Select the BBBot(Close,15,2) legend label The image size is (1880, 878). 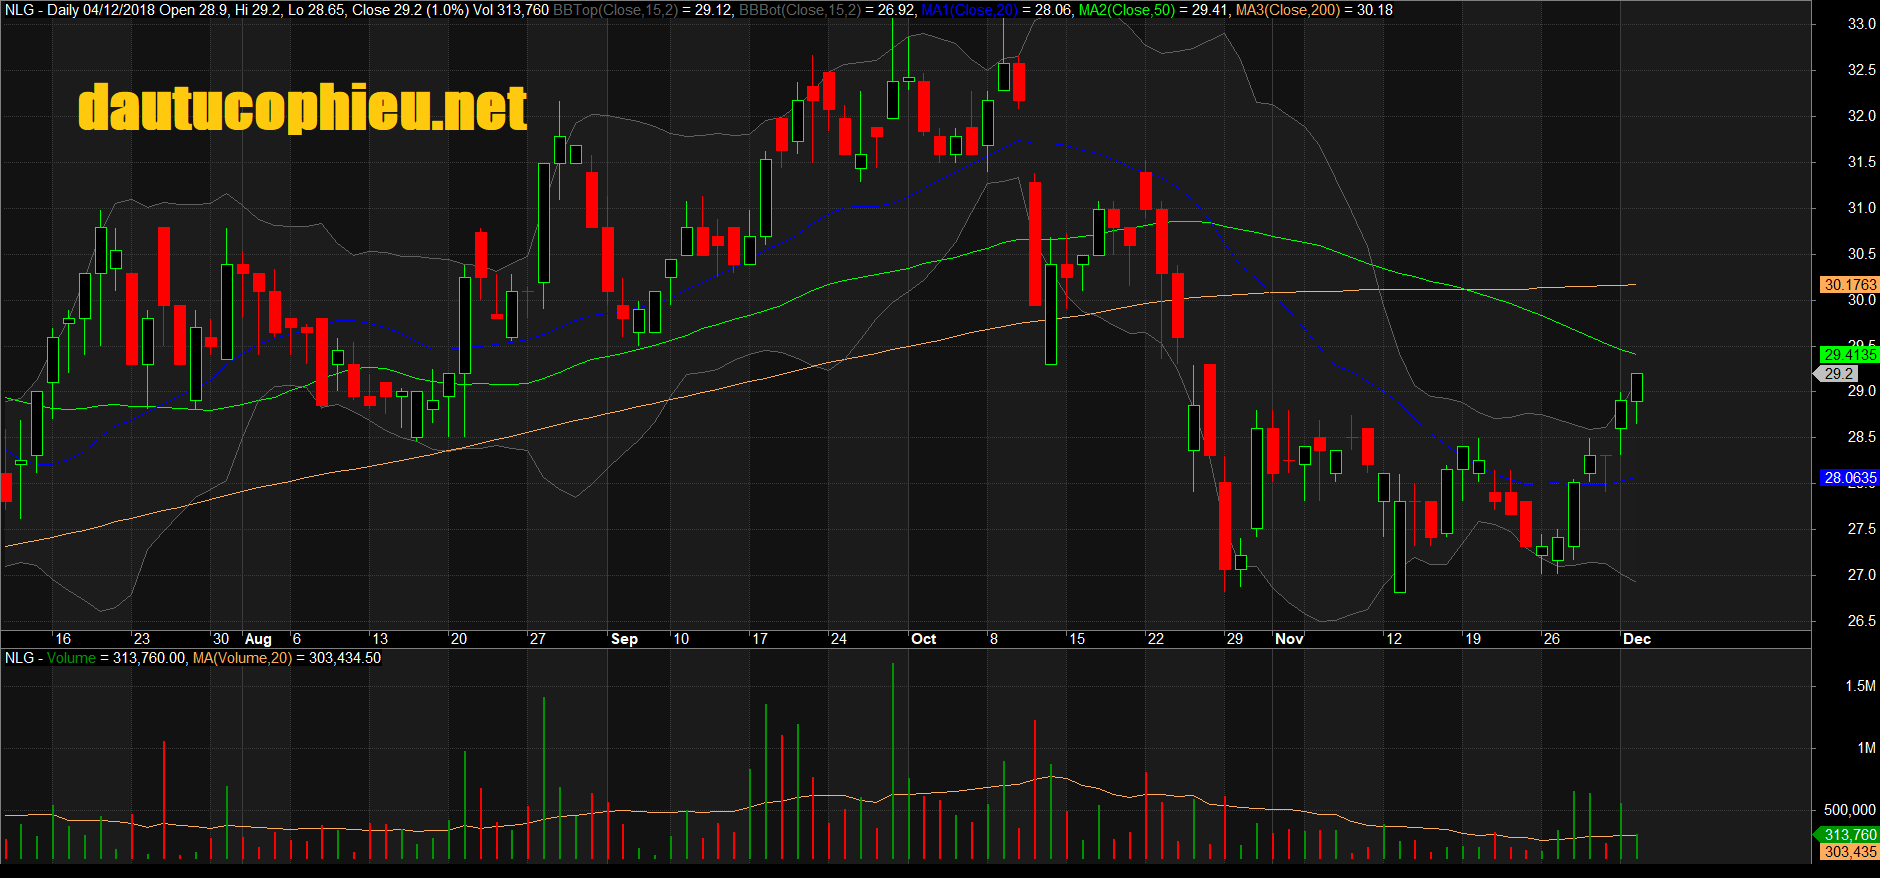click(800, 10)
